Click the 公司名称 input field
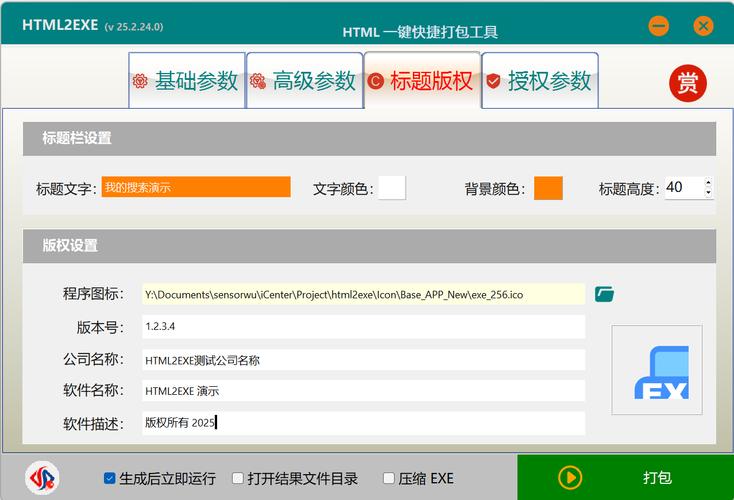 (x=363, y=360)
